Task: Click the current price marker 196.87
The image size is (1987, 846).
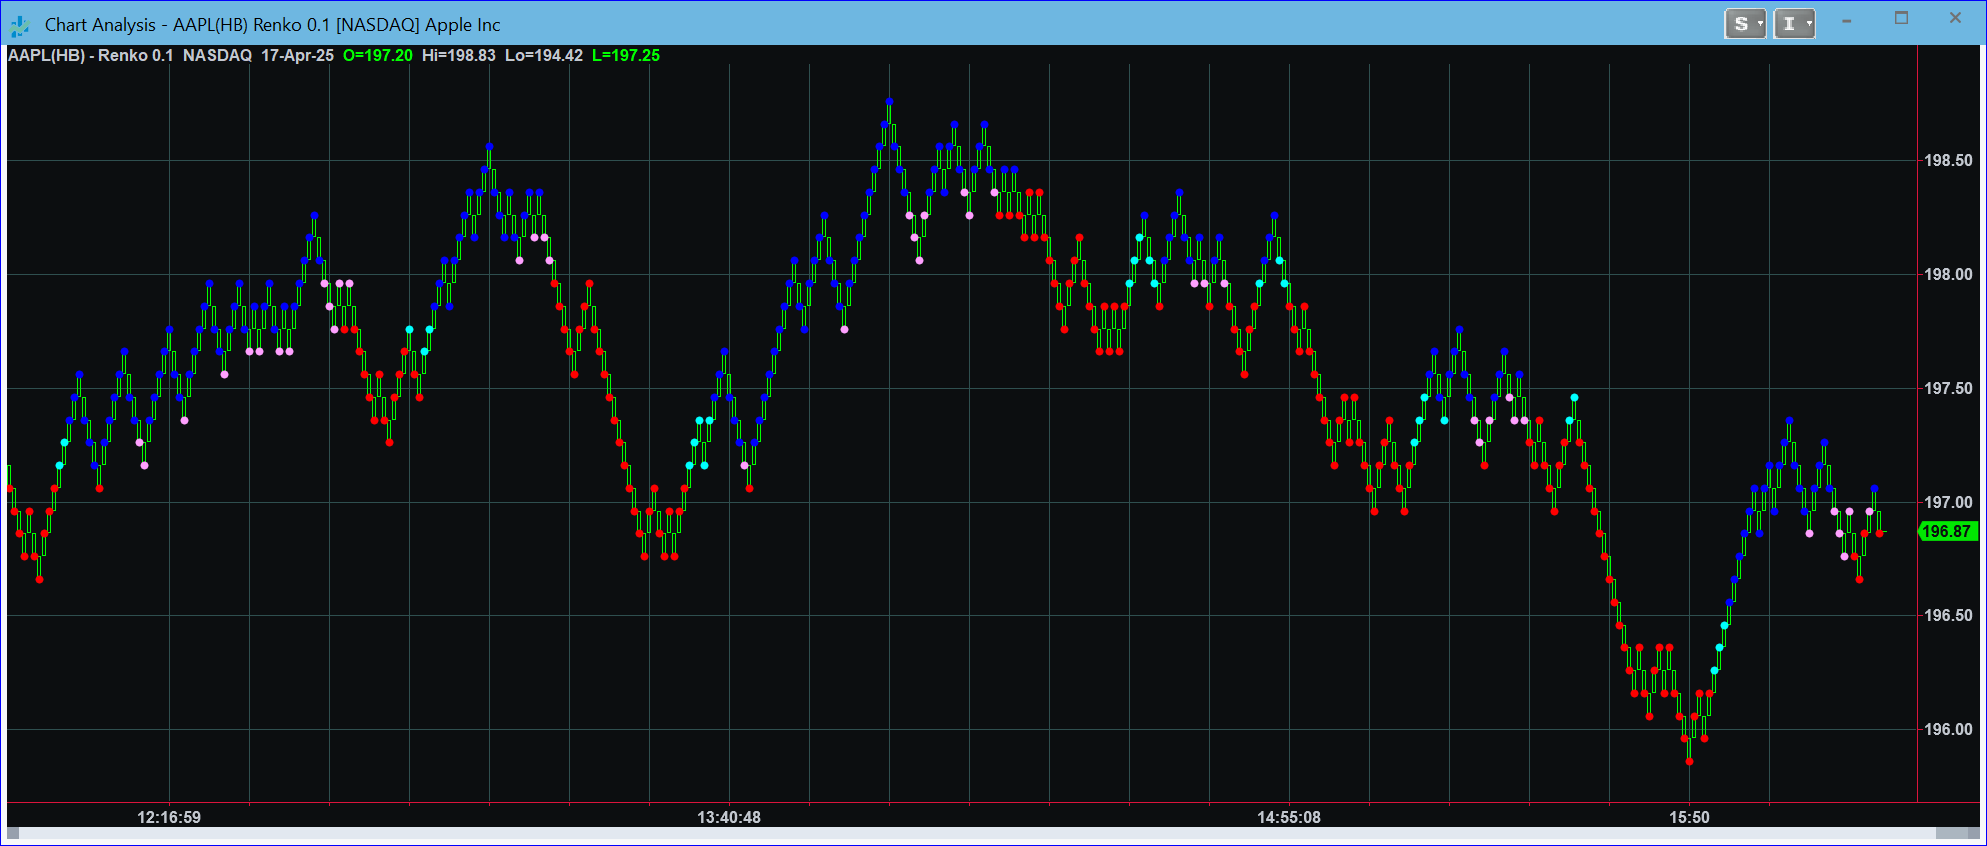Action: (x=1948, y=532)
